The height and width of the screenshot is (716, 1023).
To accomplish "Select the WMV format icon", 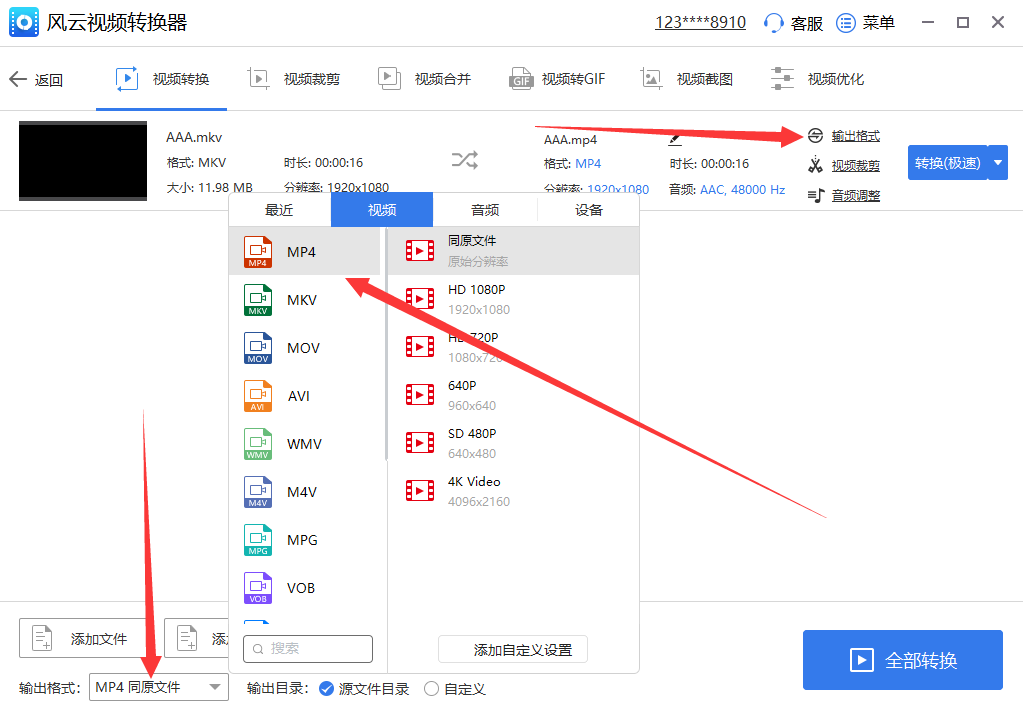I will tap(258, 444).
